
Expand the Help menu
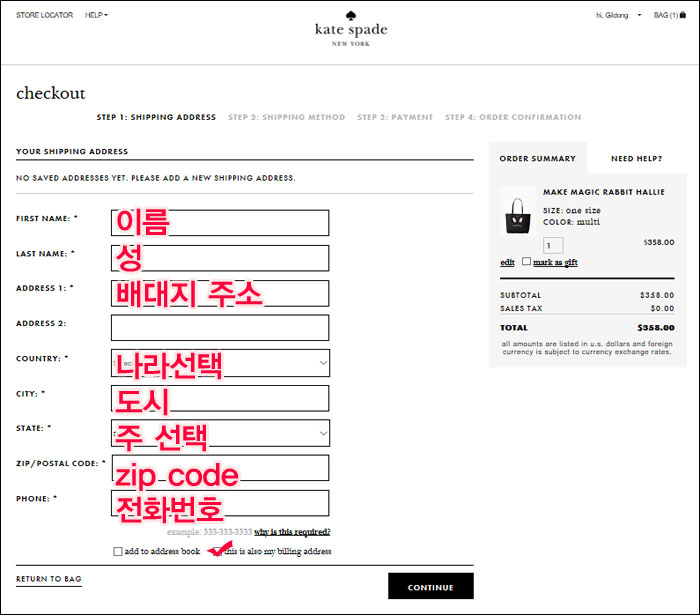click(x=96, y=15)
